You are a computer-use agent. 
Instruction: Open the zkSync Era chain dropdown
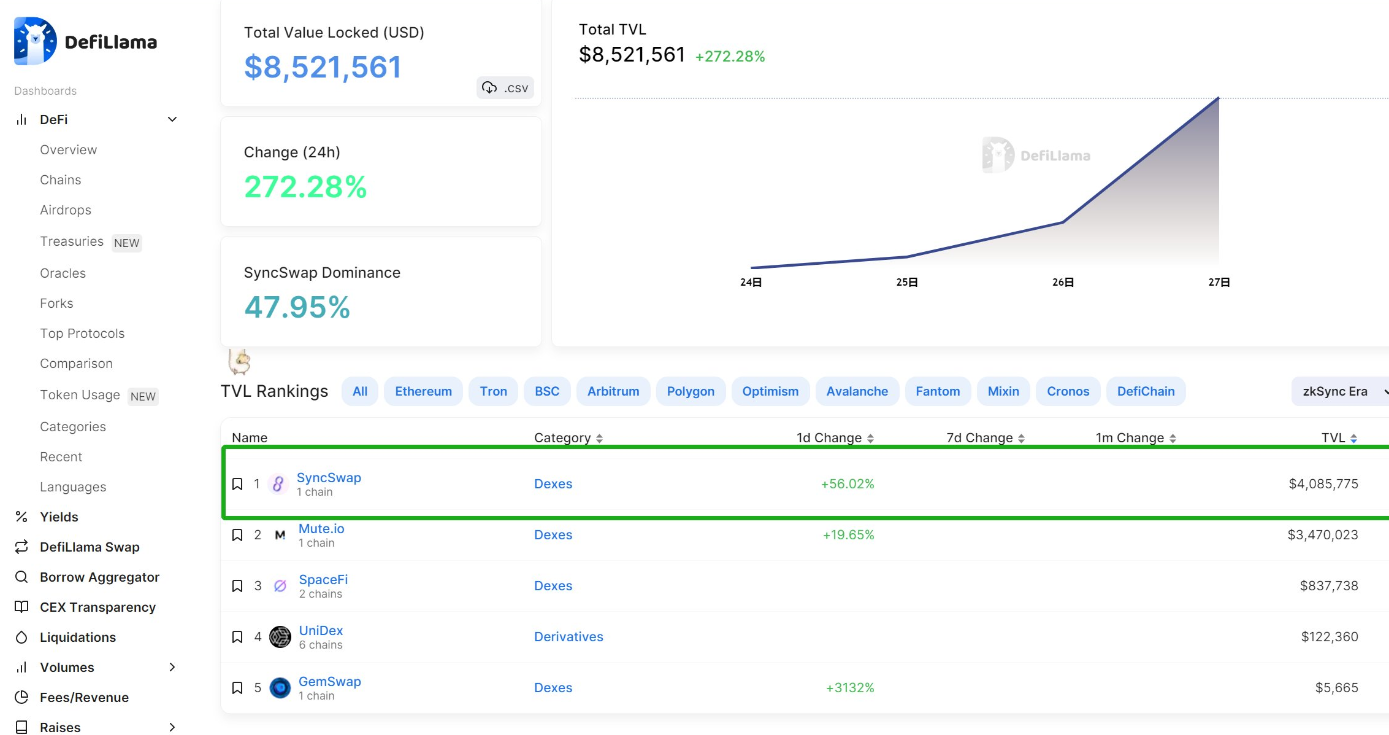pos(1340,391)
